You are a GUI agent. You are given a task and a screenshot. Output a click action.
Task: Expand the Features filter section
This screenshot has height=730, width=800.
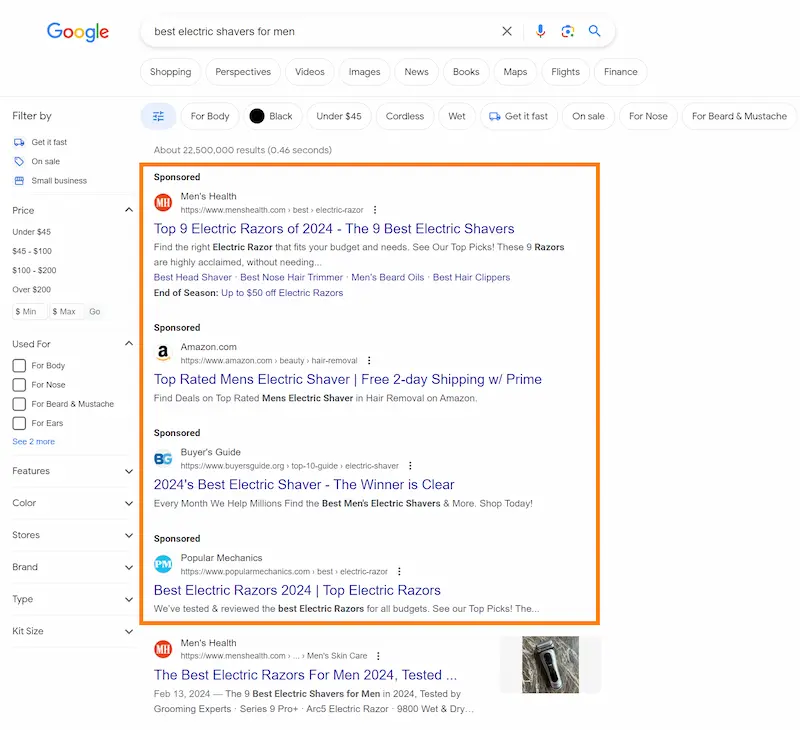128,471
